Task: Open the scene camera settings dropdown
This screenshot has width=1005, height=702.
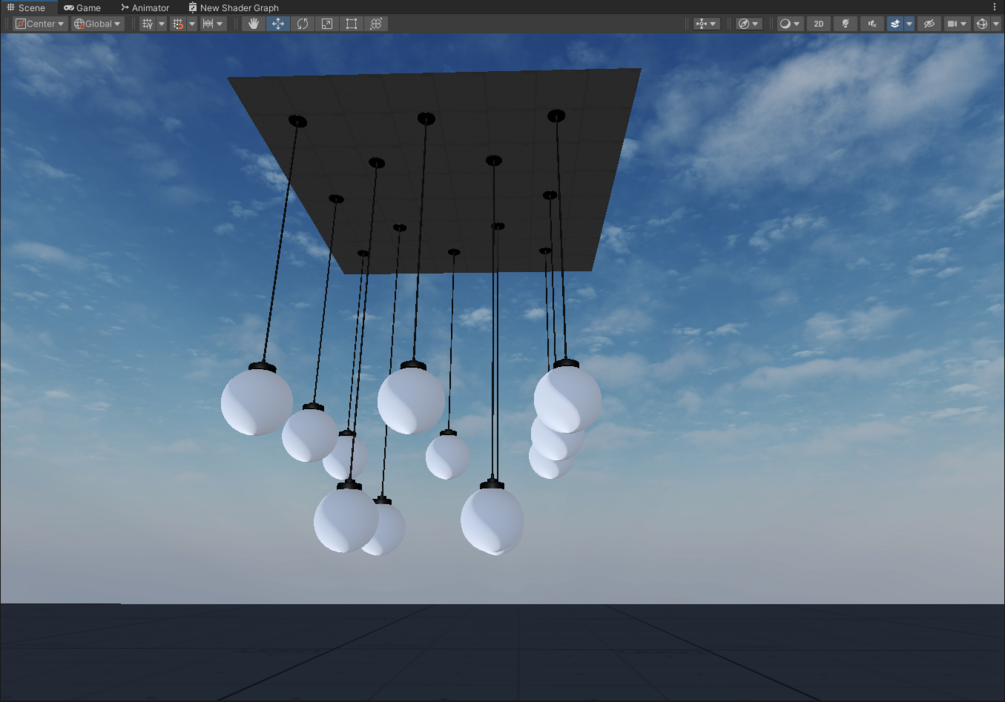Action: [956, 24]
